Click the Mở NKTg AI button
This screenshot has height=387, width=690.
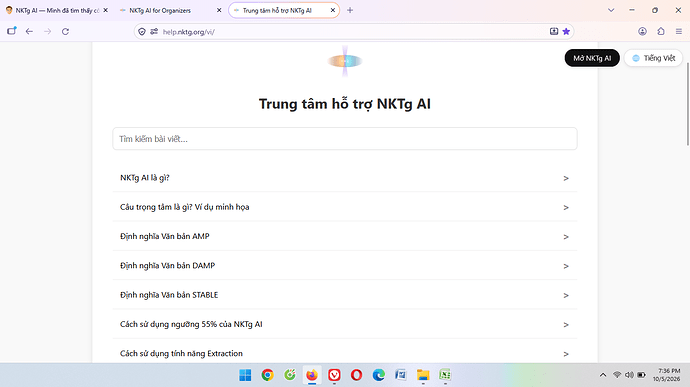tap(592, 58)
